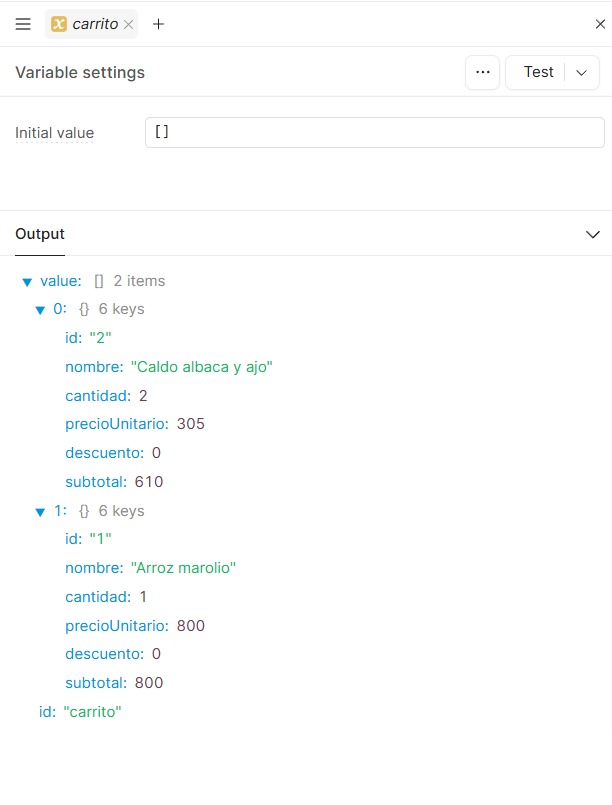Select the Output tab
The height and width of the screenshot is (805, 612).
(x=40, y=234)
